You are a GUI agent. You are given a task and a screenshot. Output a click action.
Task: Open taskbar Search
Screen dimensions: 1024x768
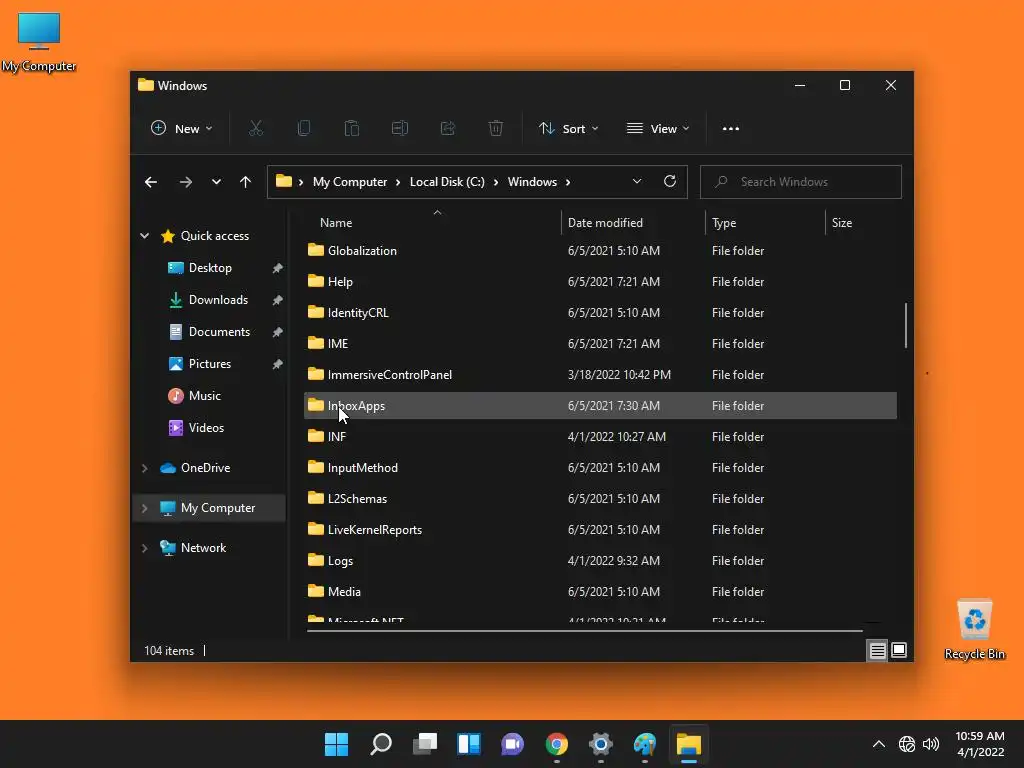click(381, 744)
